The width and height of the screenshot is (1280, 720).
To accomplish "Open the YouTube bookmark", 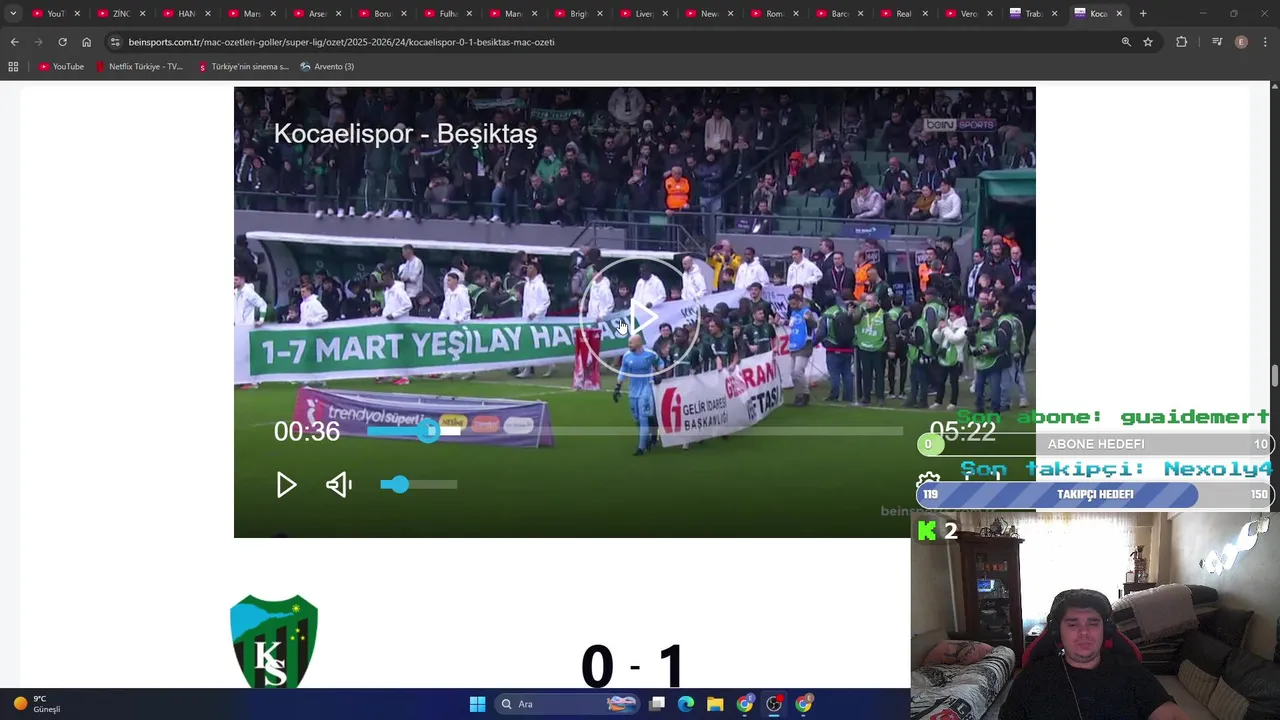I will (x=61, y=66).
